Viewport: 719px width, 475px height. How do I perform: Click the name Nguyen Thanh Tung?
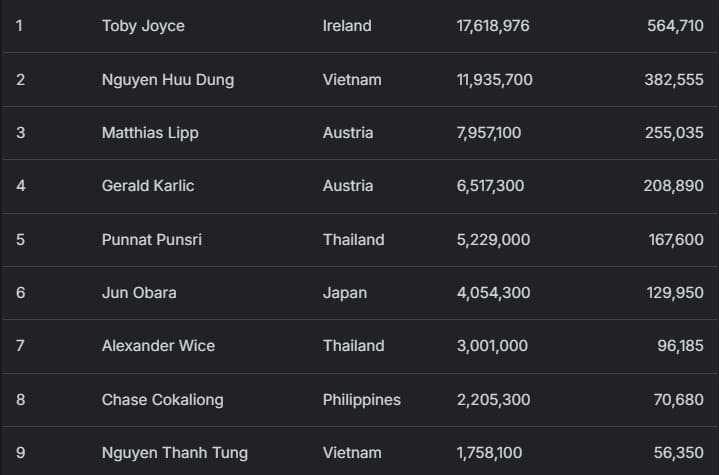[x=174, y=453]
